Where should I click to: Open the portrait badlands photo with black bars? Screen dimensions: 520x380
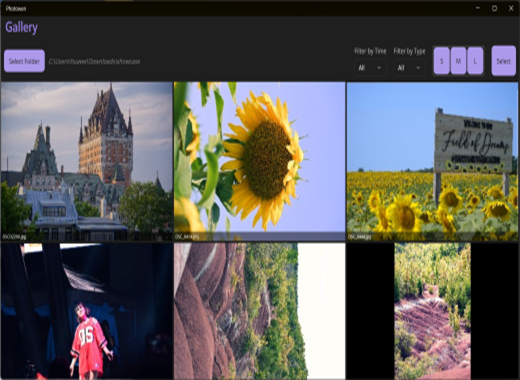point(432,311)
